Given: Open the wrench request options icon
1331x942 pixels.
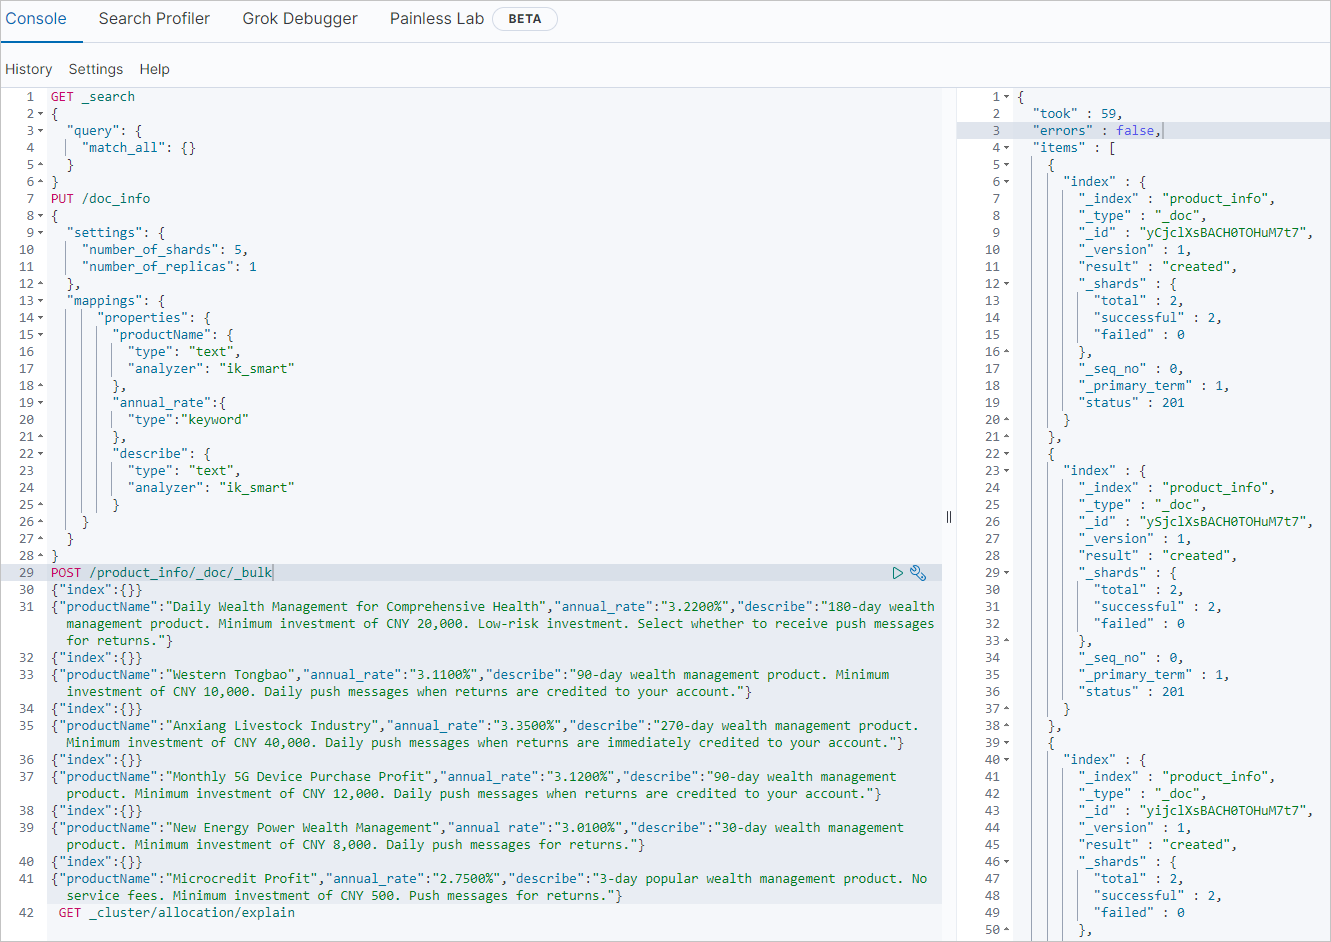Looking at the screenshot, I should click(x=918, y=573).
